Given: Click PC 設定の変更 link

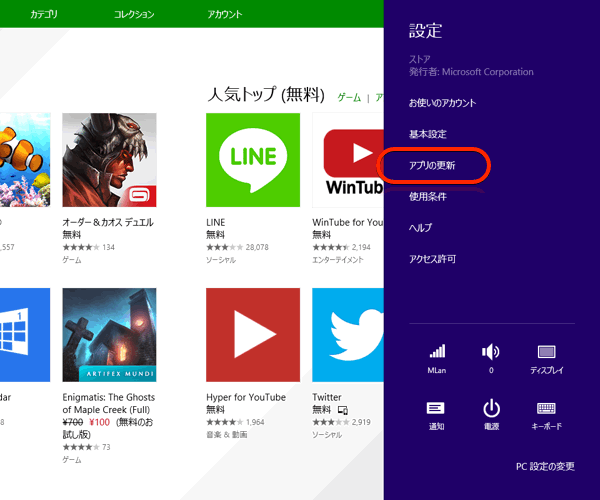Looking at the screenshot, I should click(x=545, y=467).
